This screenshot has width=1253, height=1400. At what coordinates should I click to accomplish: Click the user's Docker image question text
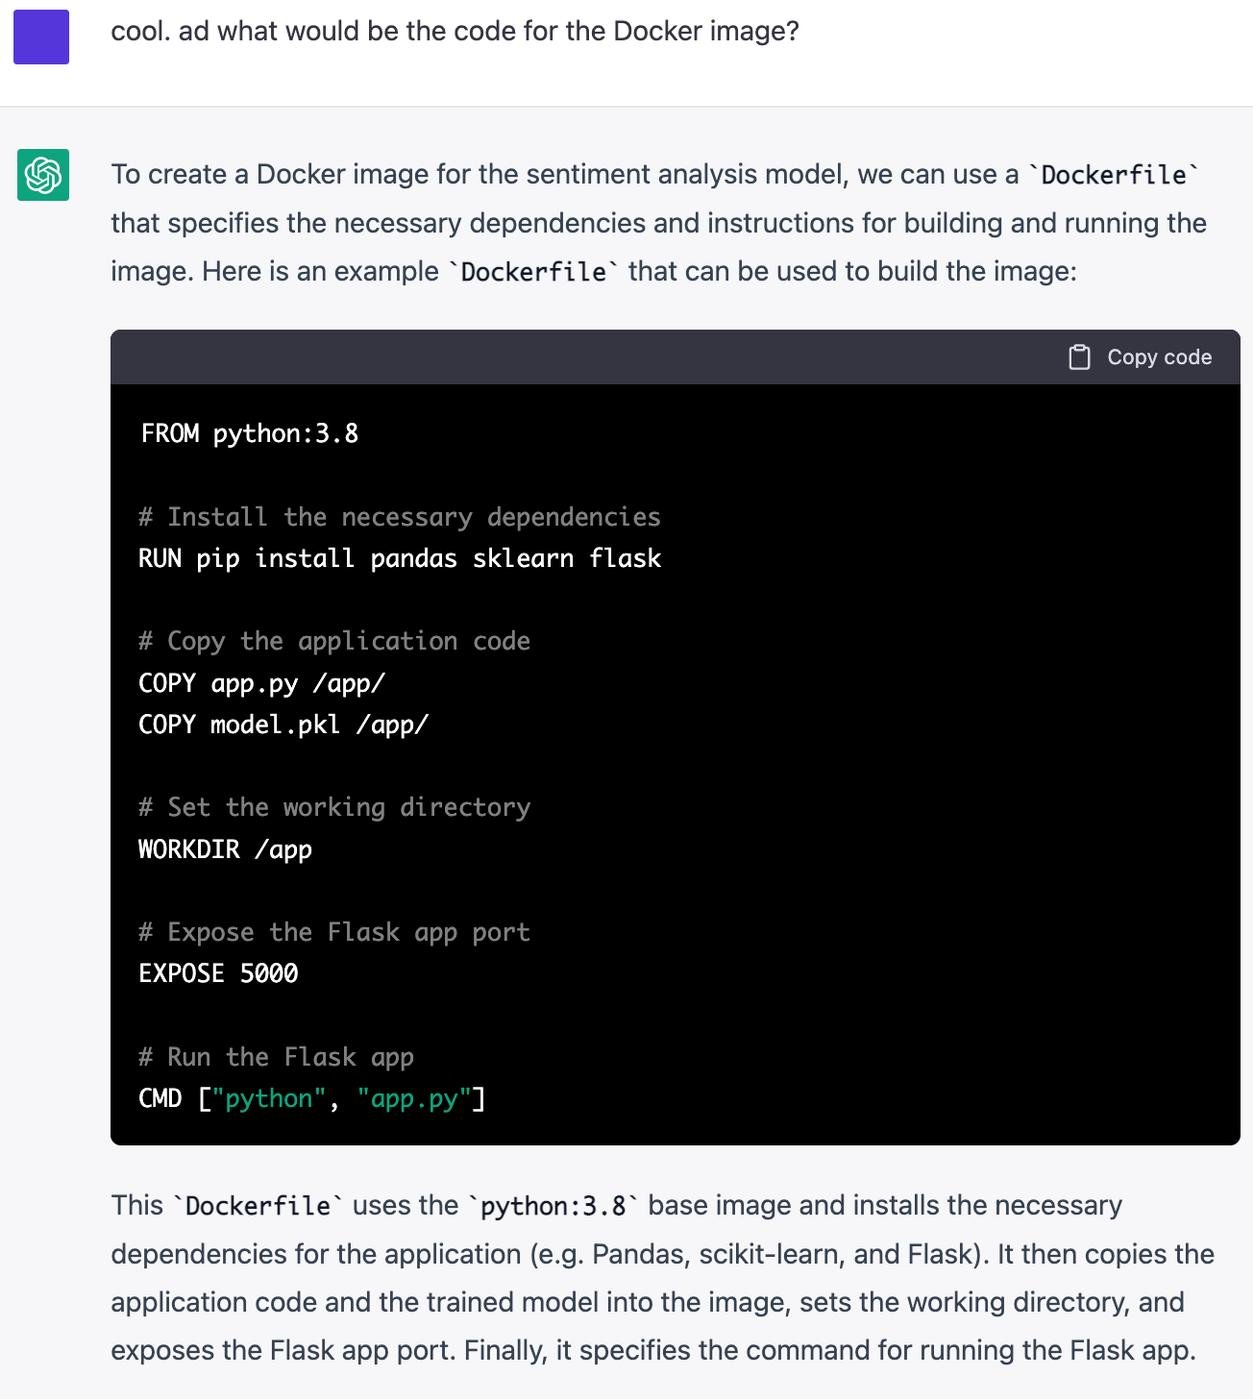(455, 31)
